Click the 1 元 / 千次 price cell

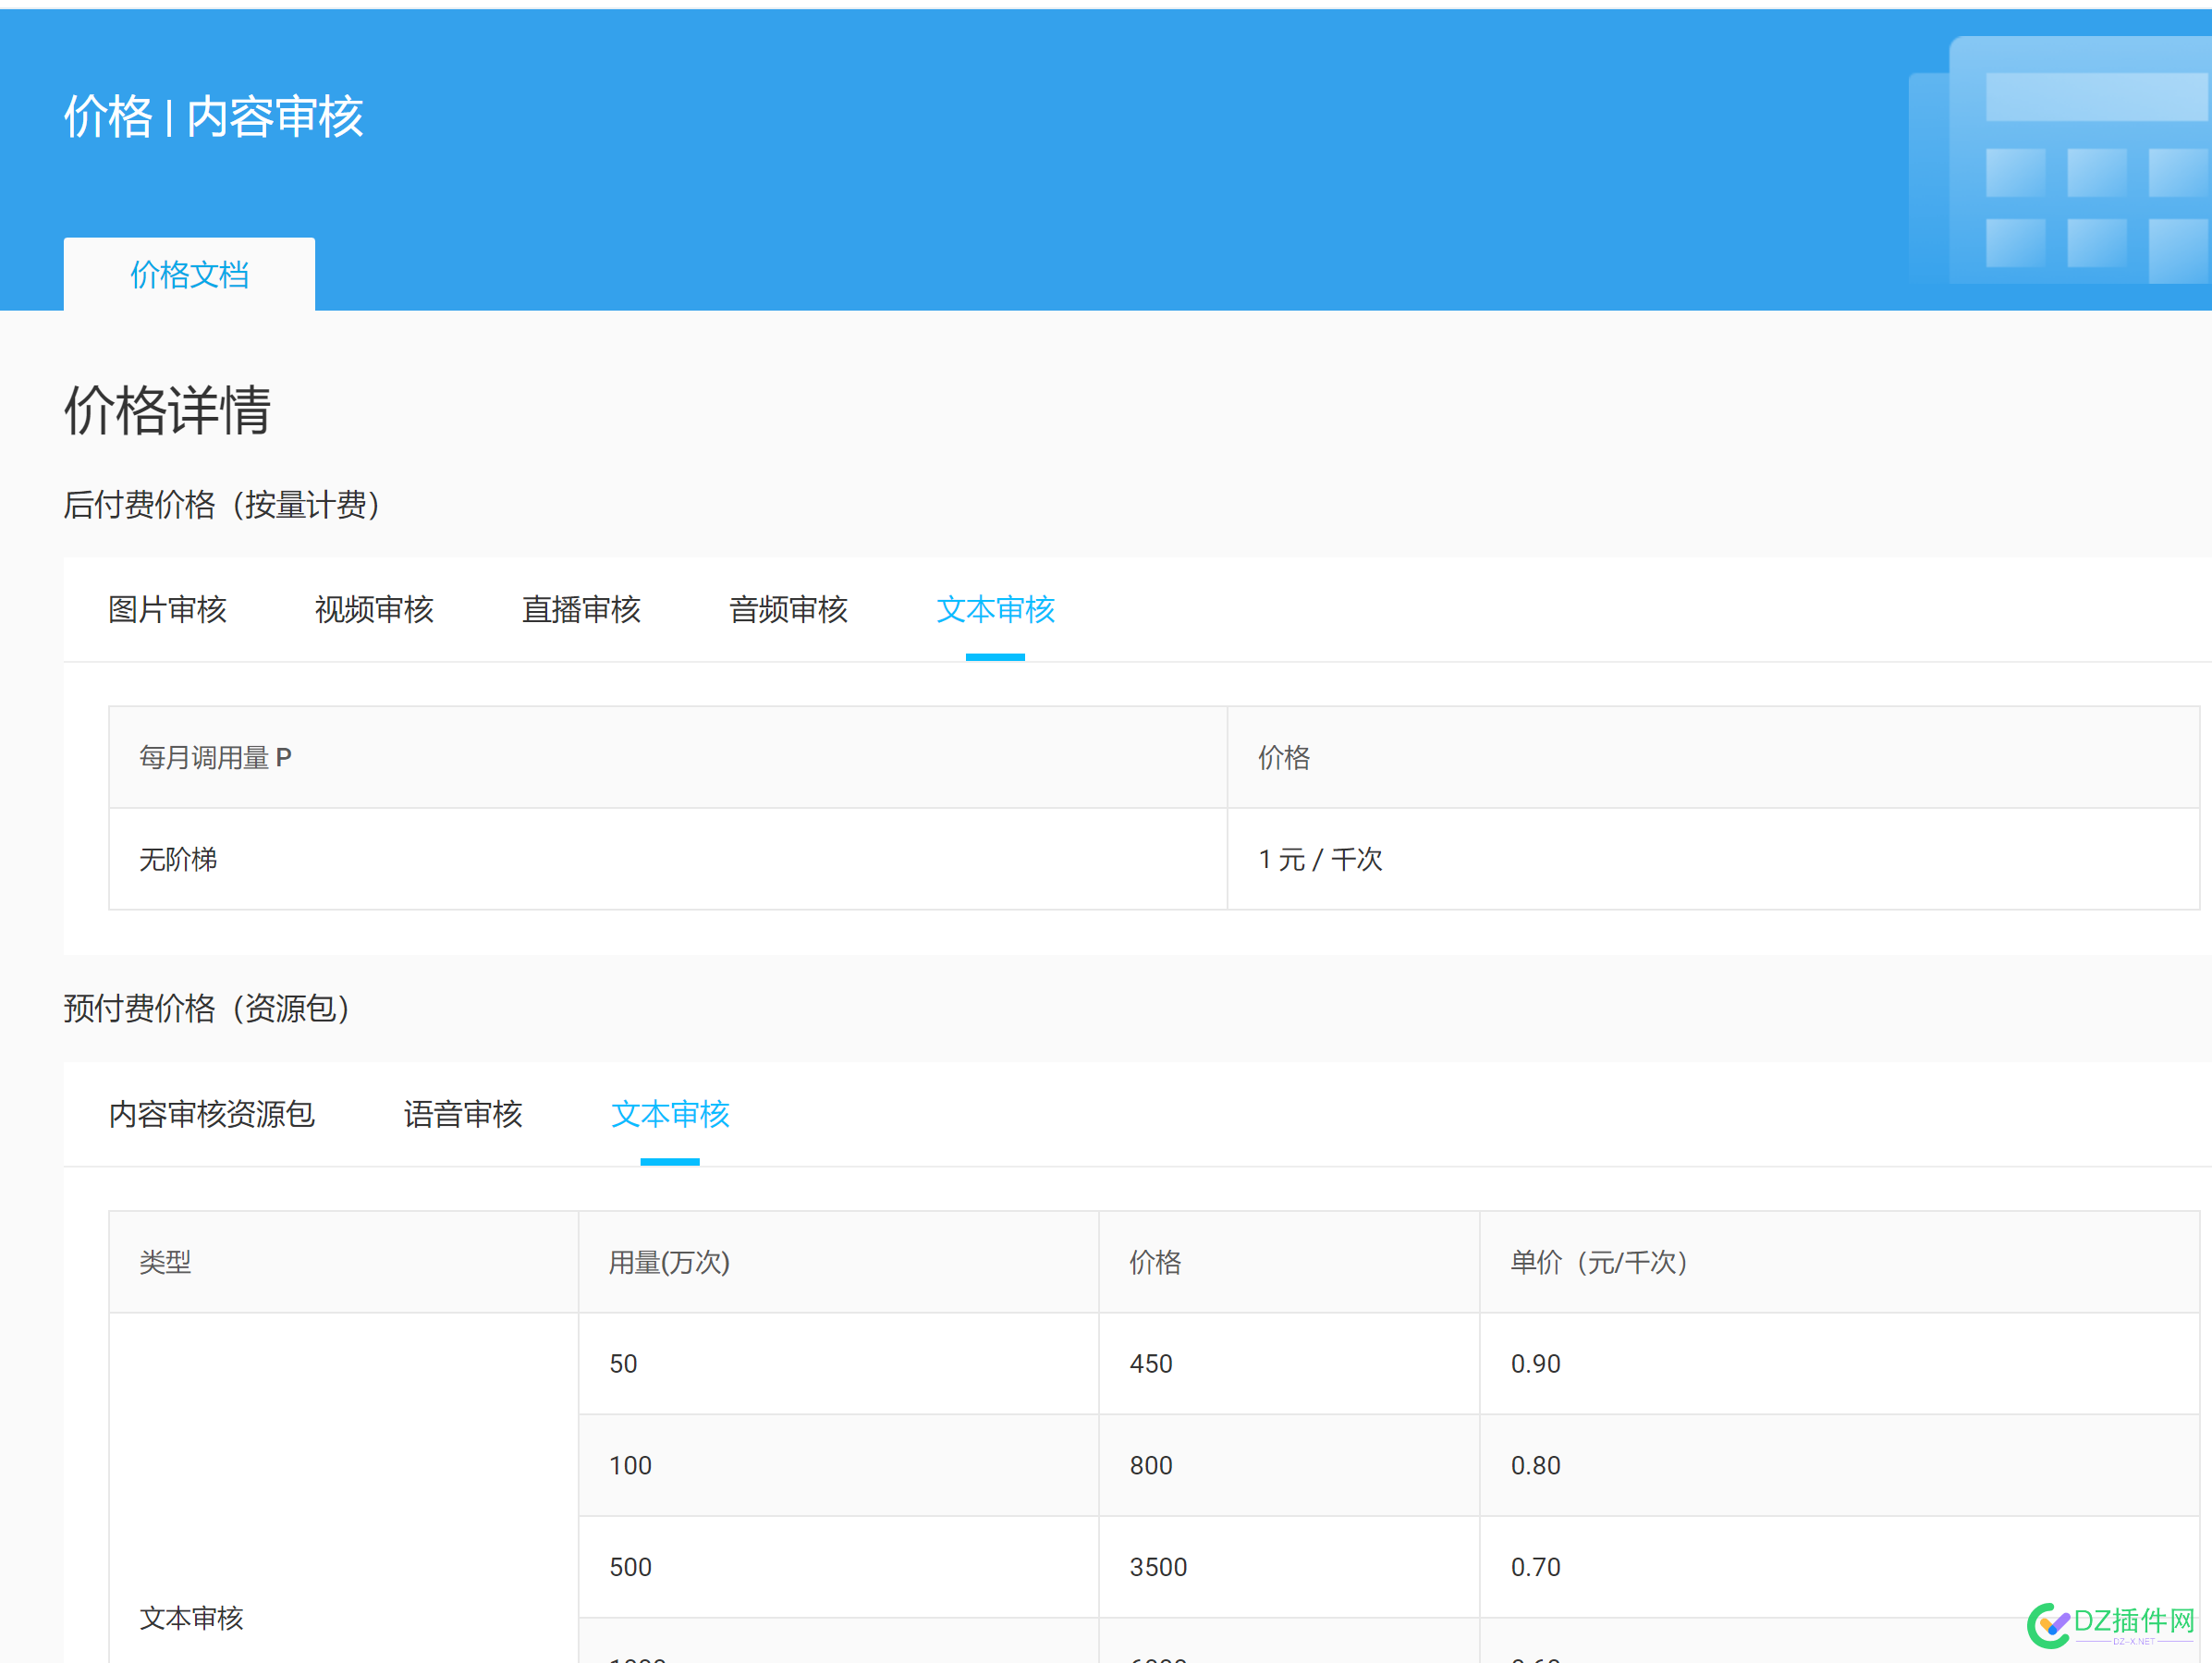1321,859
